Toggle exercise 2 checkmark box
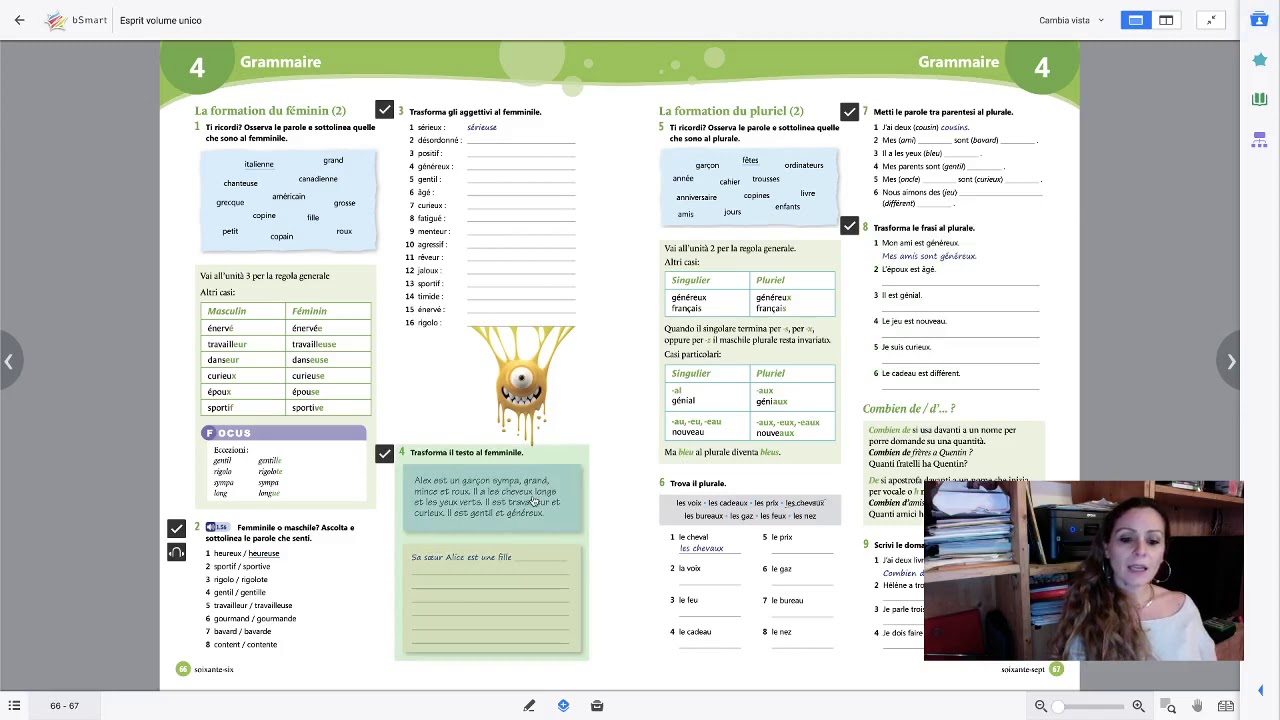Image resolution: width=1280 pixels, height=720 pixels. (x=176, y=528)
